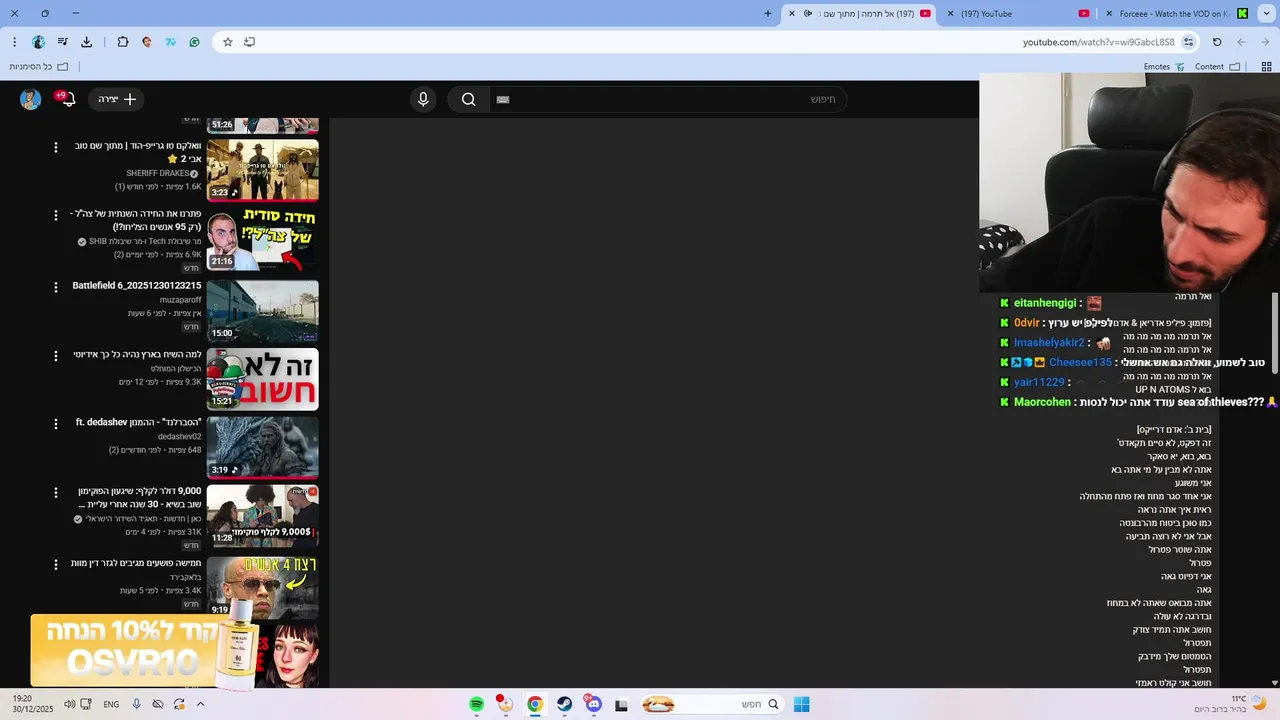Viewport: 1280px width, 720px height.
Task: Open the Chrome three-dot menu
Action: click(x=14, y=42)
